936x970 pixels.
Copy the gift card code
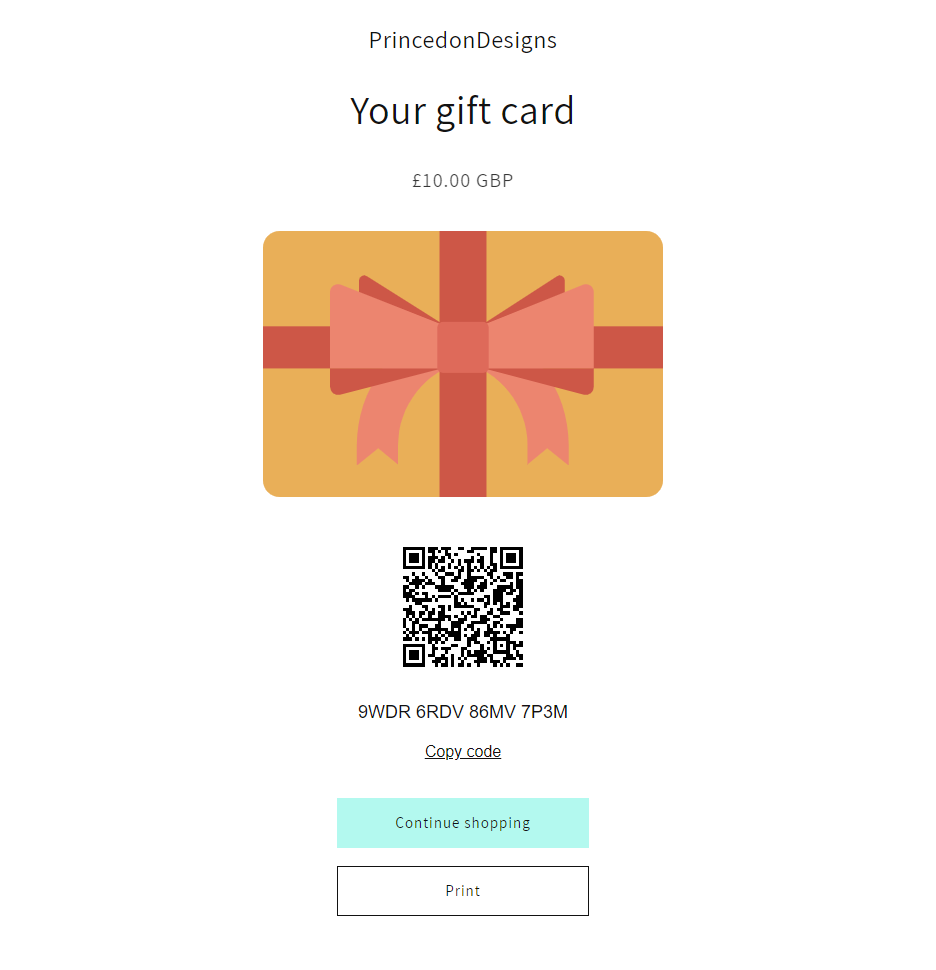(x=463, y=751)
